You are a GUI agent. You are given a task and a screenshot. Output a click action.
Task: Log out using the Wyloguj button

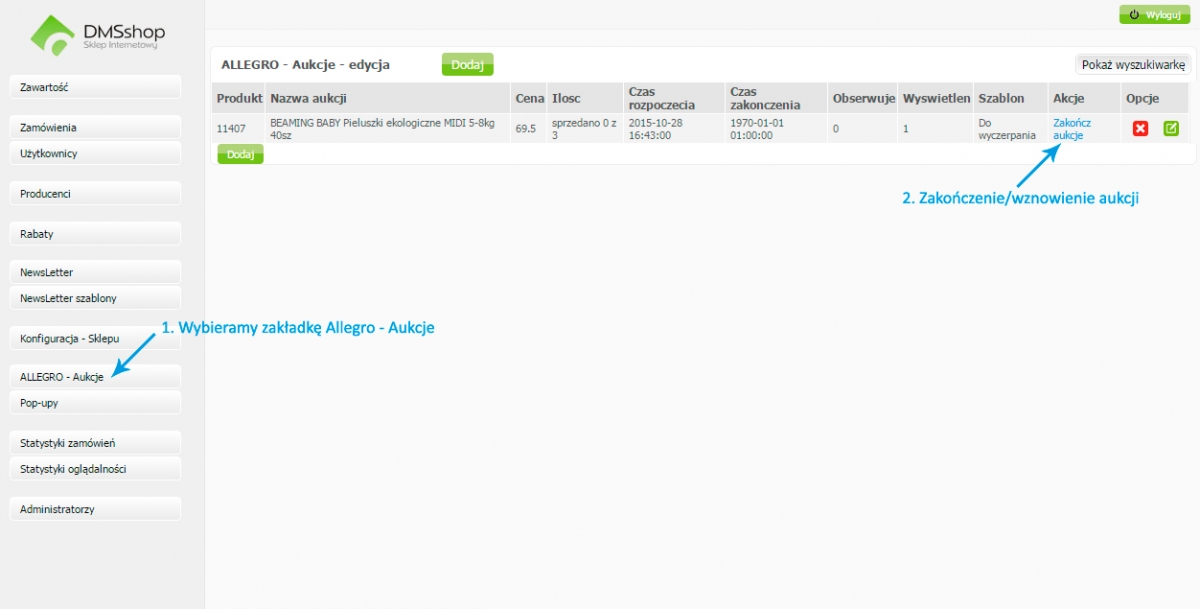pos(1155,15)
